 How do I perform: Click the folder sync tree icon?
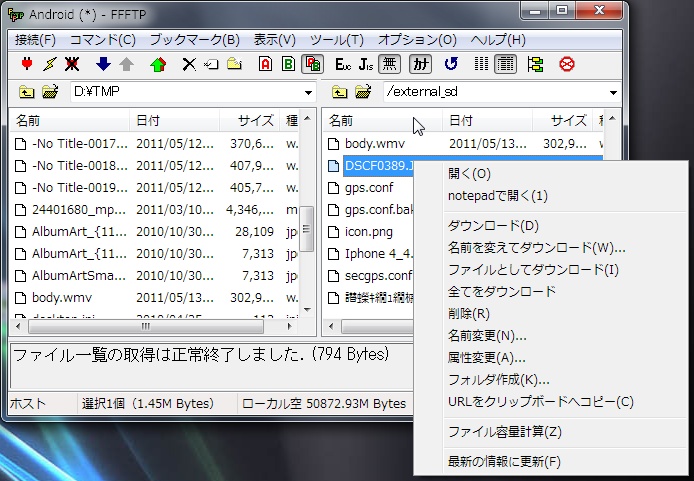[x=536, y=64]
